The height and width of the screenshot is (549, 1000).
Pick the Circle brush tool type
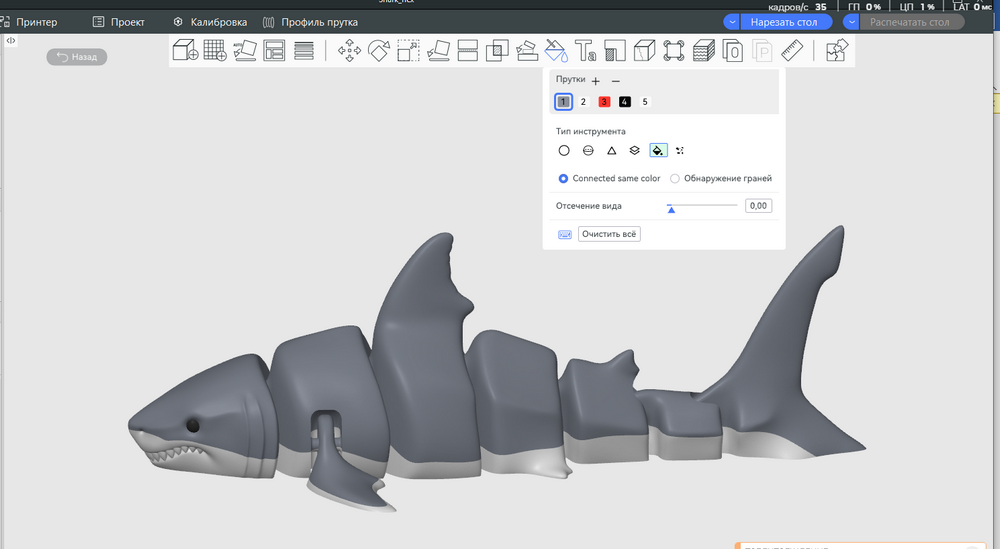[x=564, y=151]
